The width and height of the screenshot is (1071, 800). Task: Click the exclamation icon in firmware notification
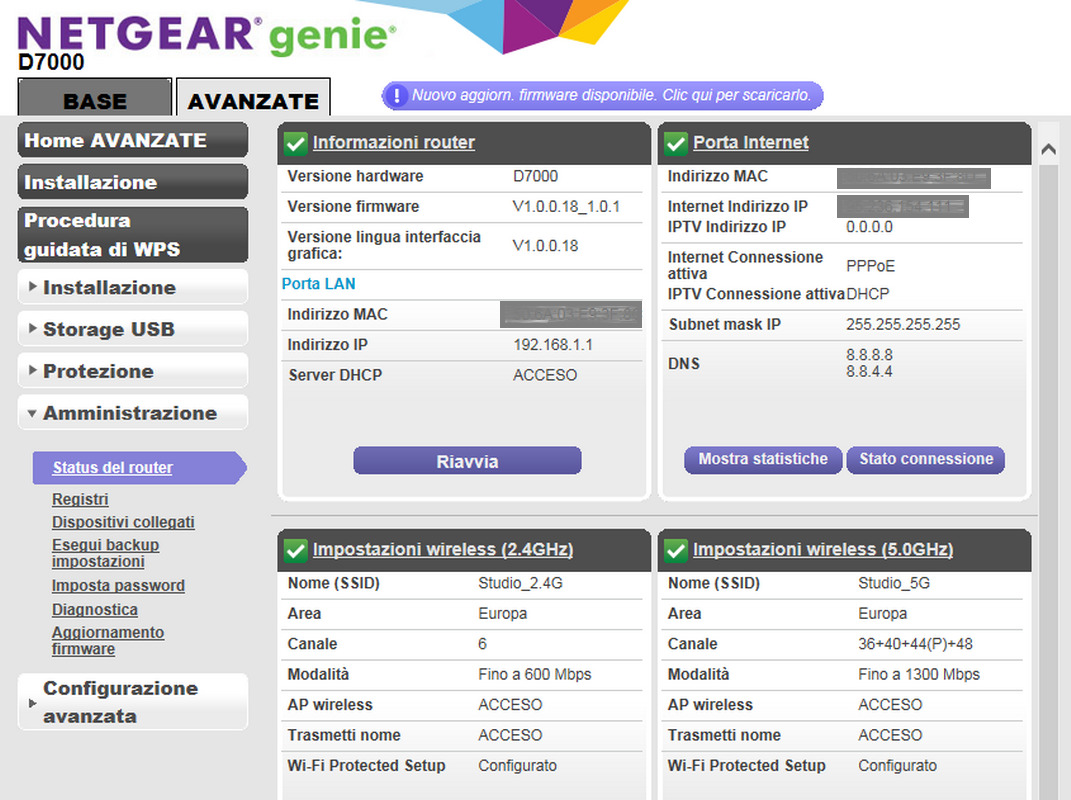(x=397, y=96)
